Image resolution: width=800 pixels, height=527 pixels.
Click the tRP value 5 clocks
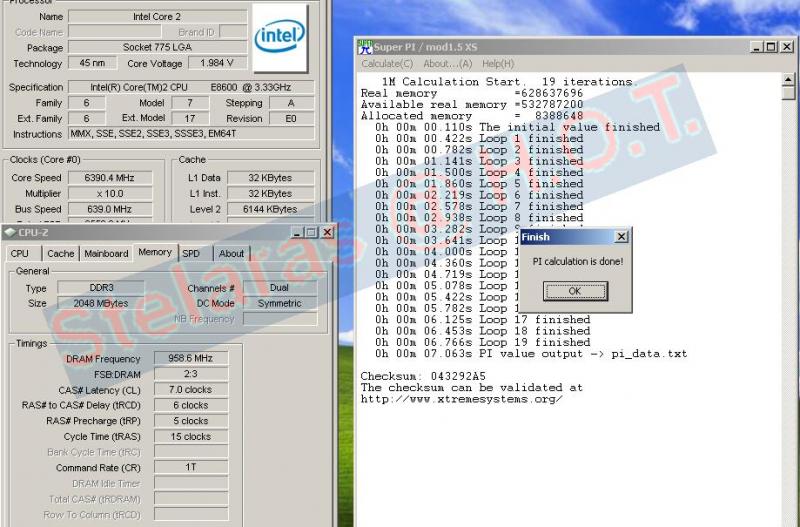coord(191,421)
